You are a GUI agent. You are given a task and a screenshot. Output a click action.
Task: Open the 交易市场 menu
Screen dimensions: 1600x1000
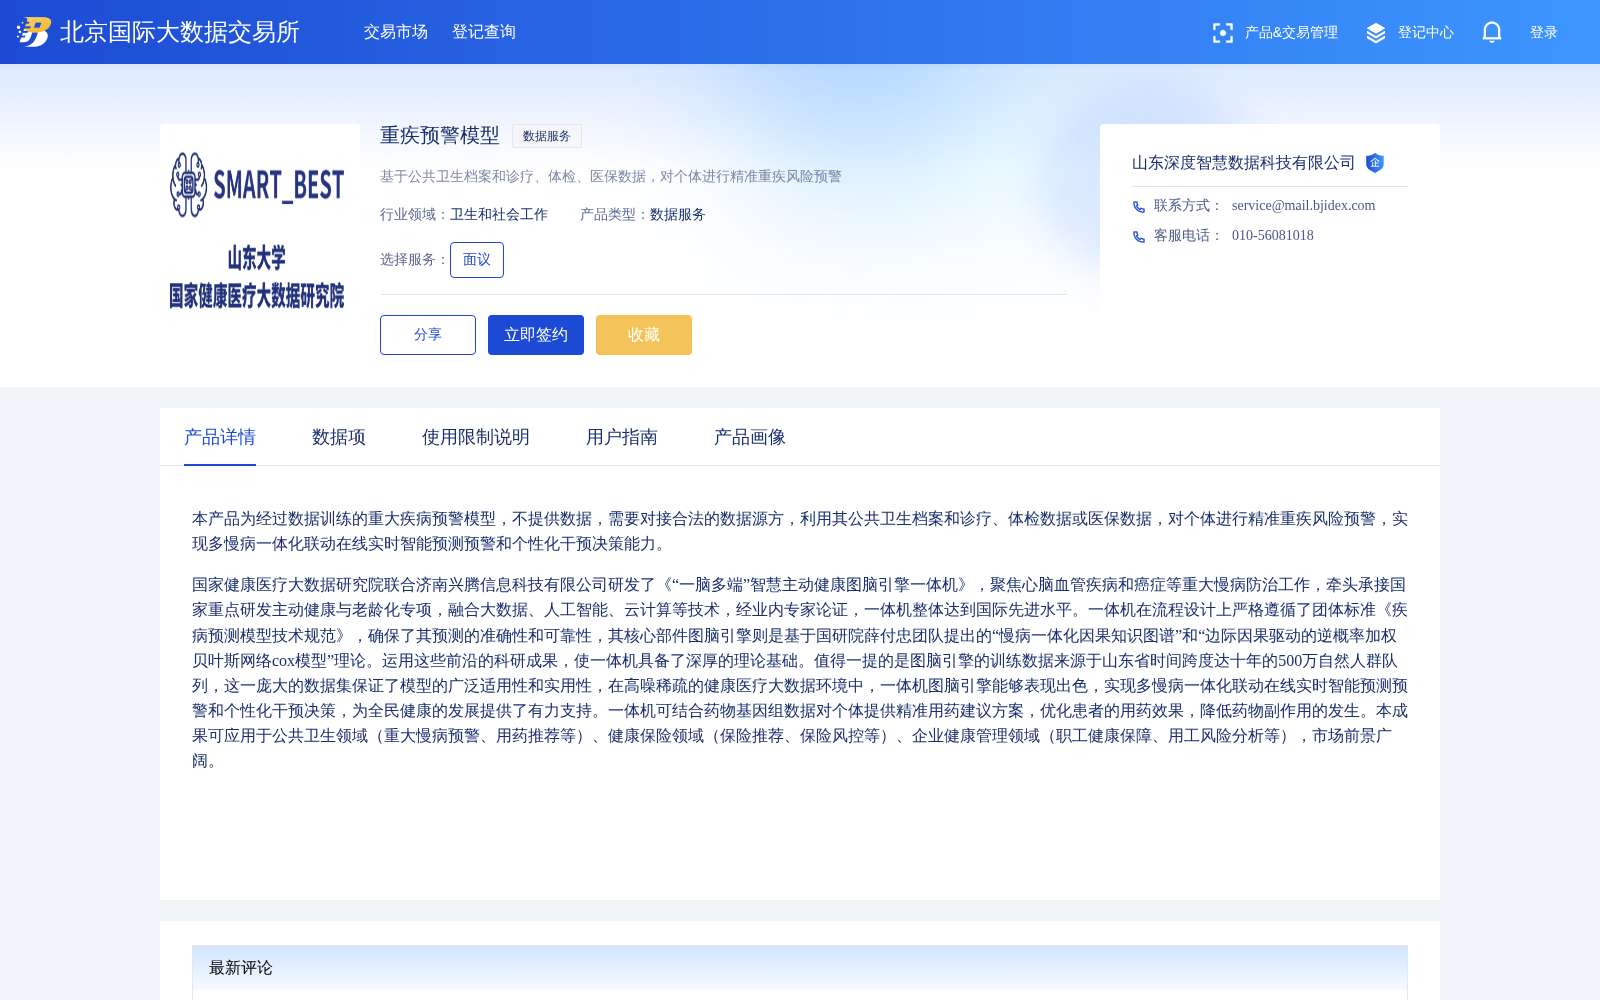[396, 32]
